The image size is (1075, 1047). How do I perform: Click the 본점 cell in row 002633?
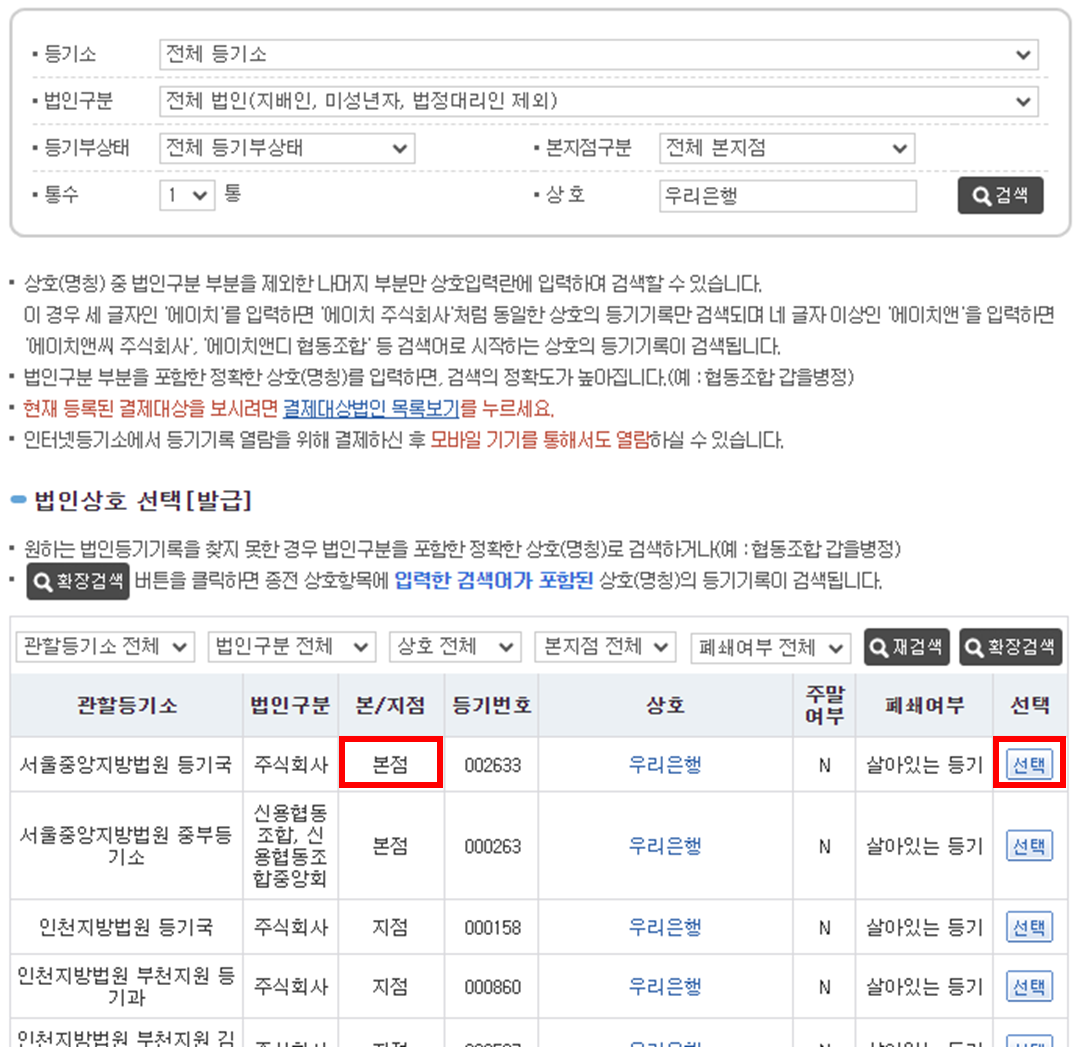tap(391, 763)
